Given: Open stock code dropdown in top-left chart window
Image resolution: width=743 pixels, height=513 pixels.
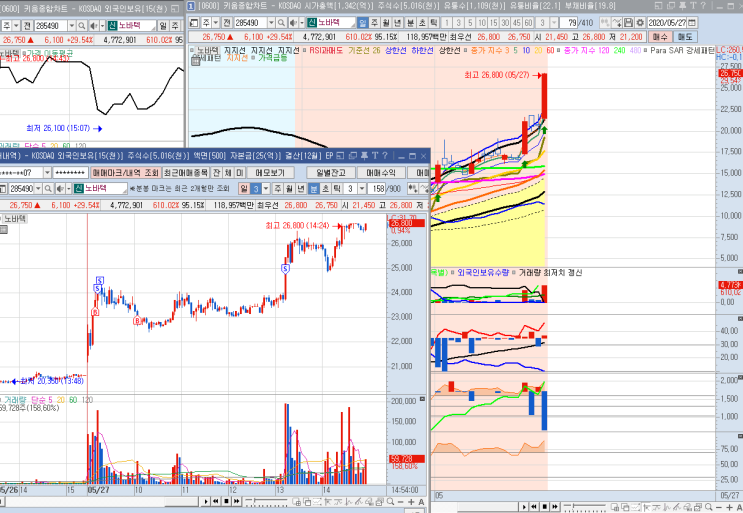Looking at the screenshot, I should click(x=72, y=26).
